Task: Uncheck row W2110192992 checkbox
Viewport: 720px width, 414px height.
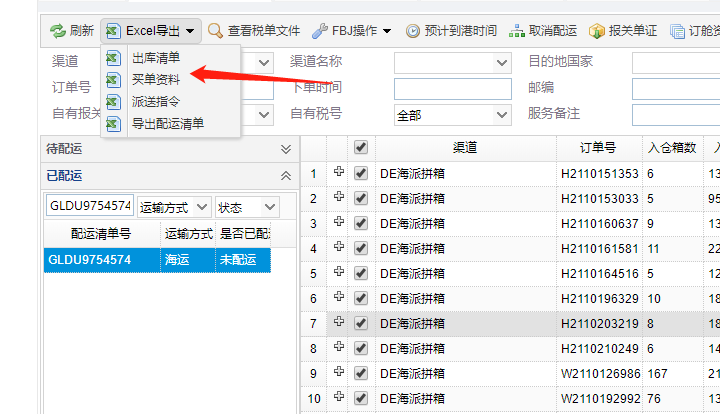Action: coord(361,398)
